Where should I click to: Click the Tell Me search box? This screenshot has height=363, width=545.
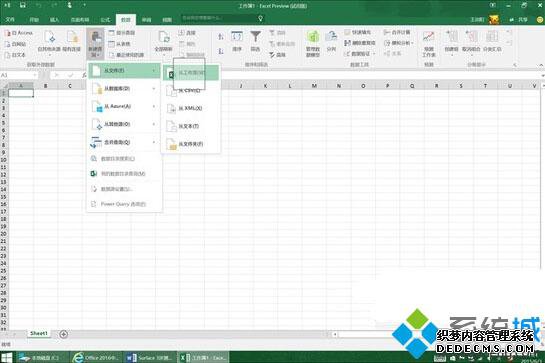click(x=222, y=18)
